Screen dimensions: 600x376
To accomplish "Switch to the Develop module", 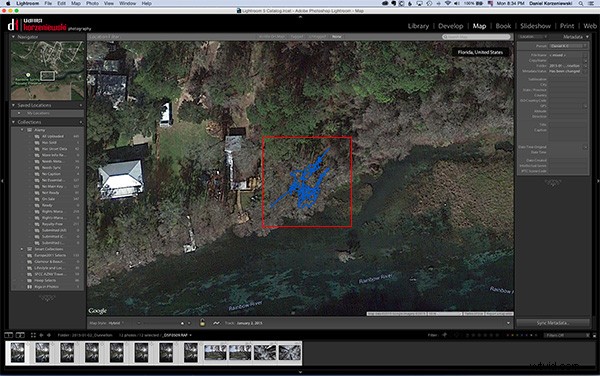I will [450, 26].
